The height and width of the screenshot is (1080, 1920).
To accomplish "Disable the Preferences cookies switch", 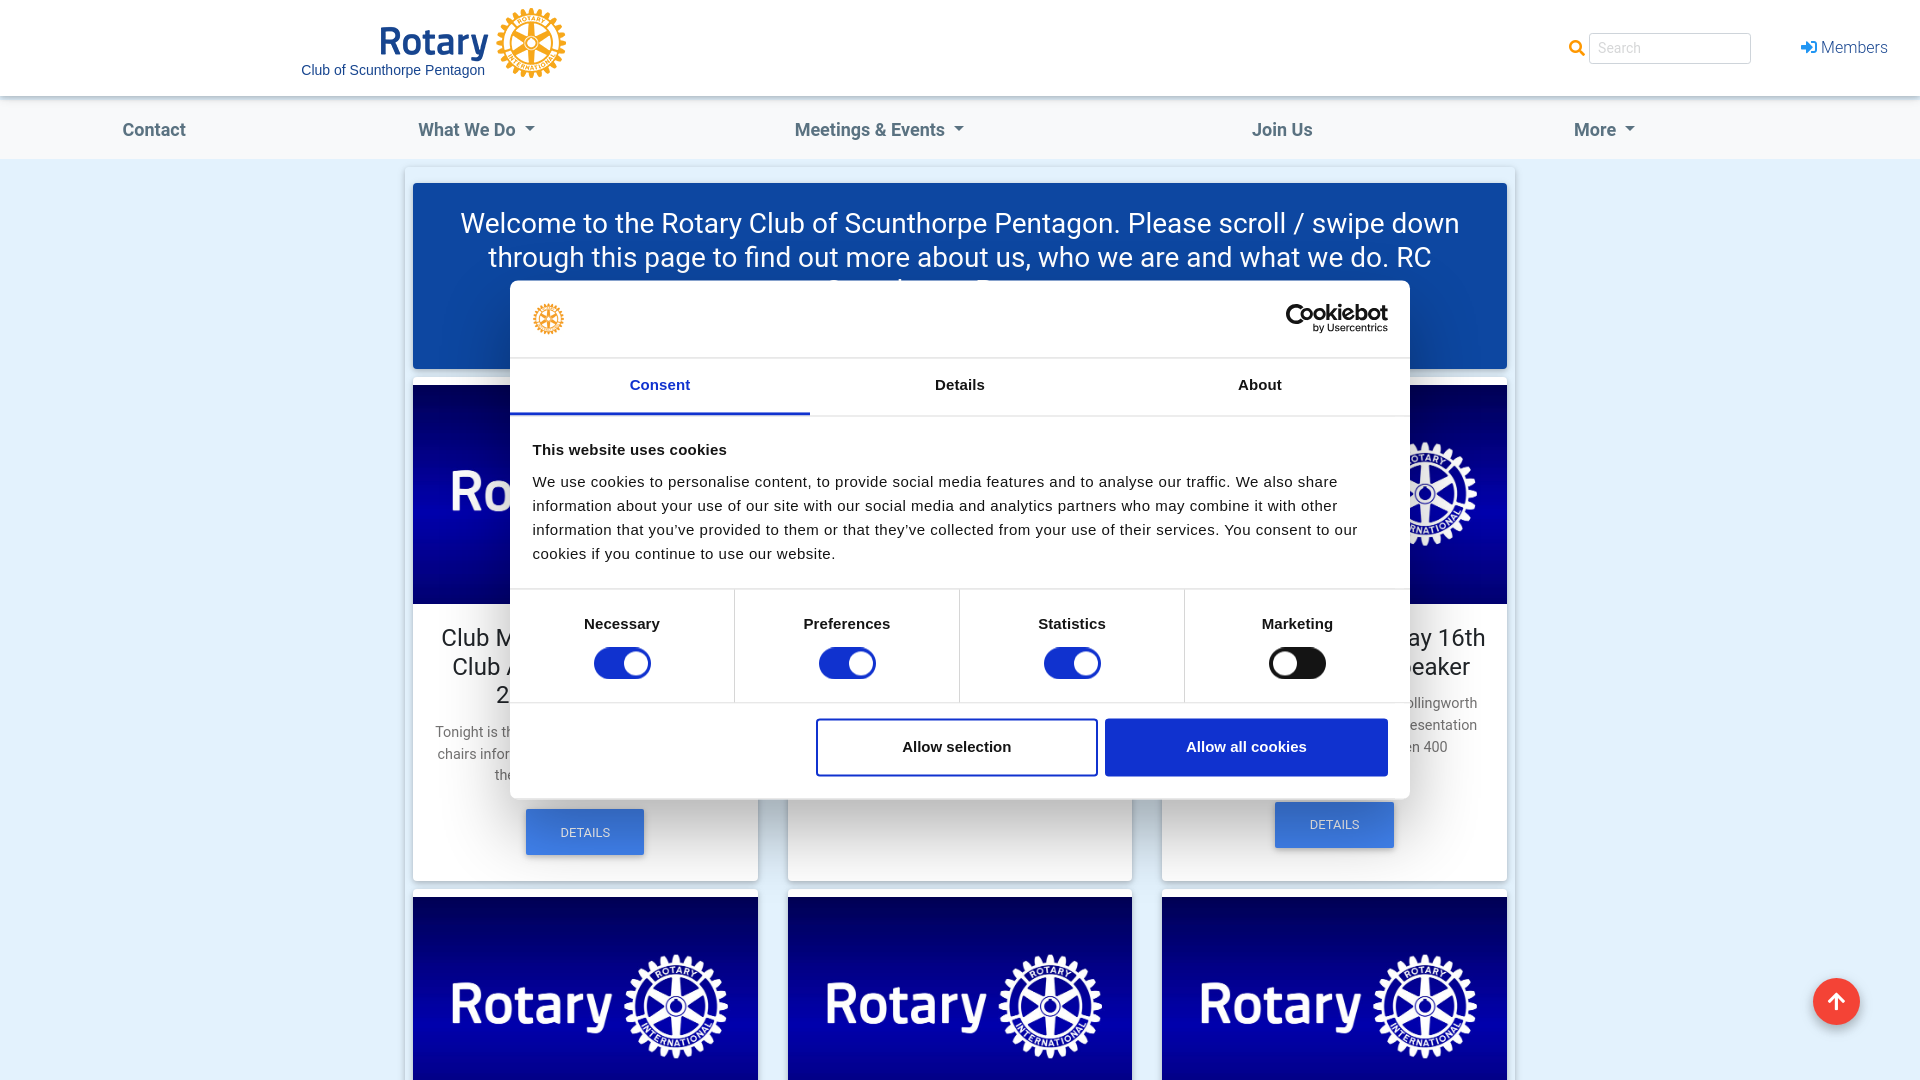I will click(847, 663).
